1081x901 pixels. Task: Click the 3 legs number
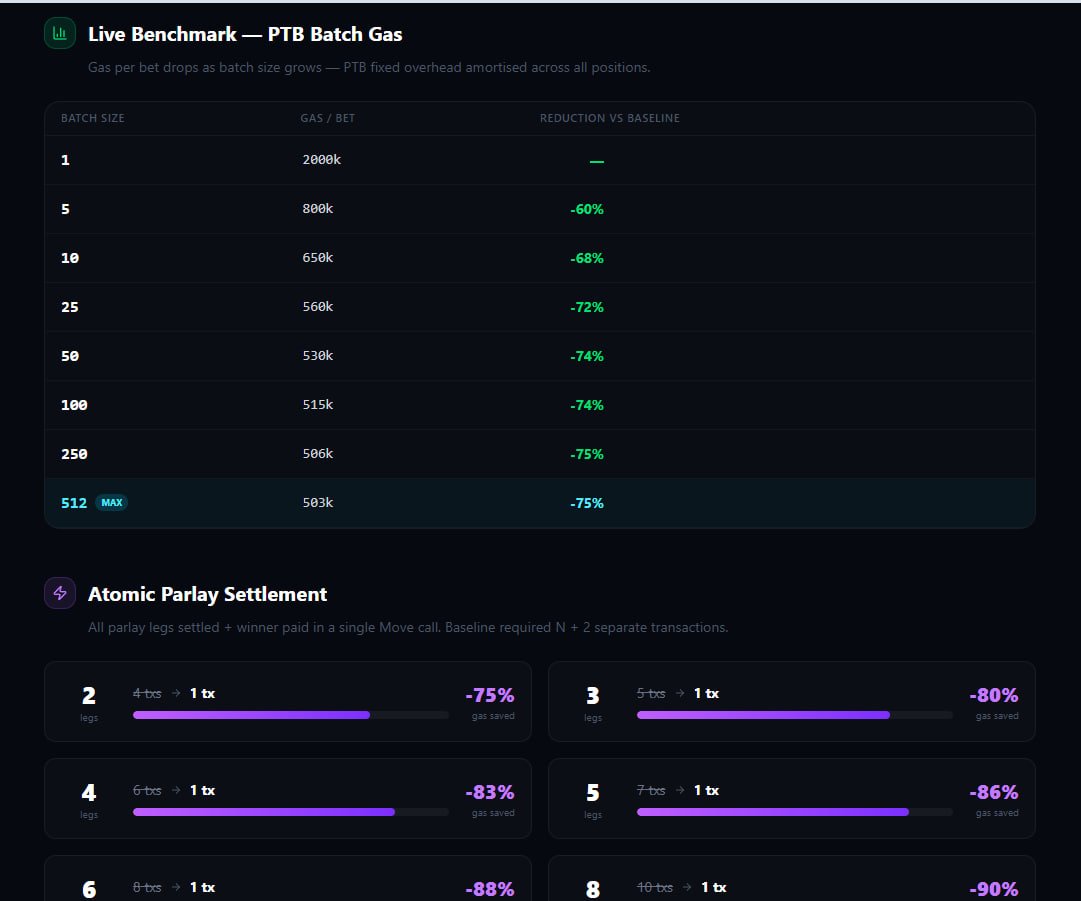pyautogui.click(x=593, y=696)
